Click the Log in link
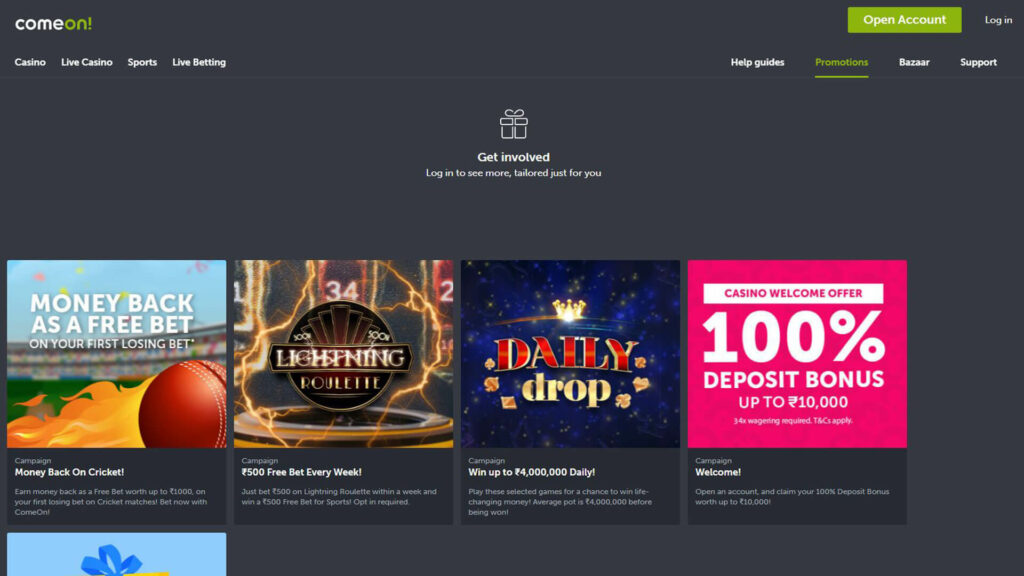 tap(999, 20)
